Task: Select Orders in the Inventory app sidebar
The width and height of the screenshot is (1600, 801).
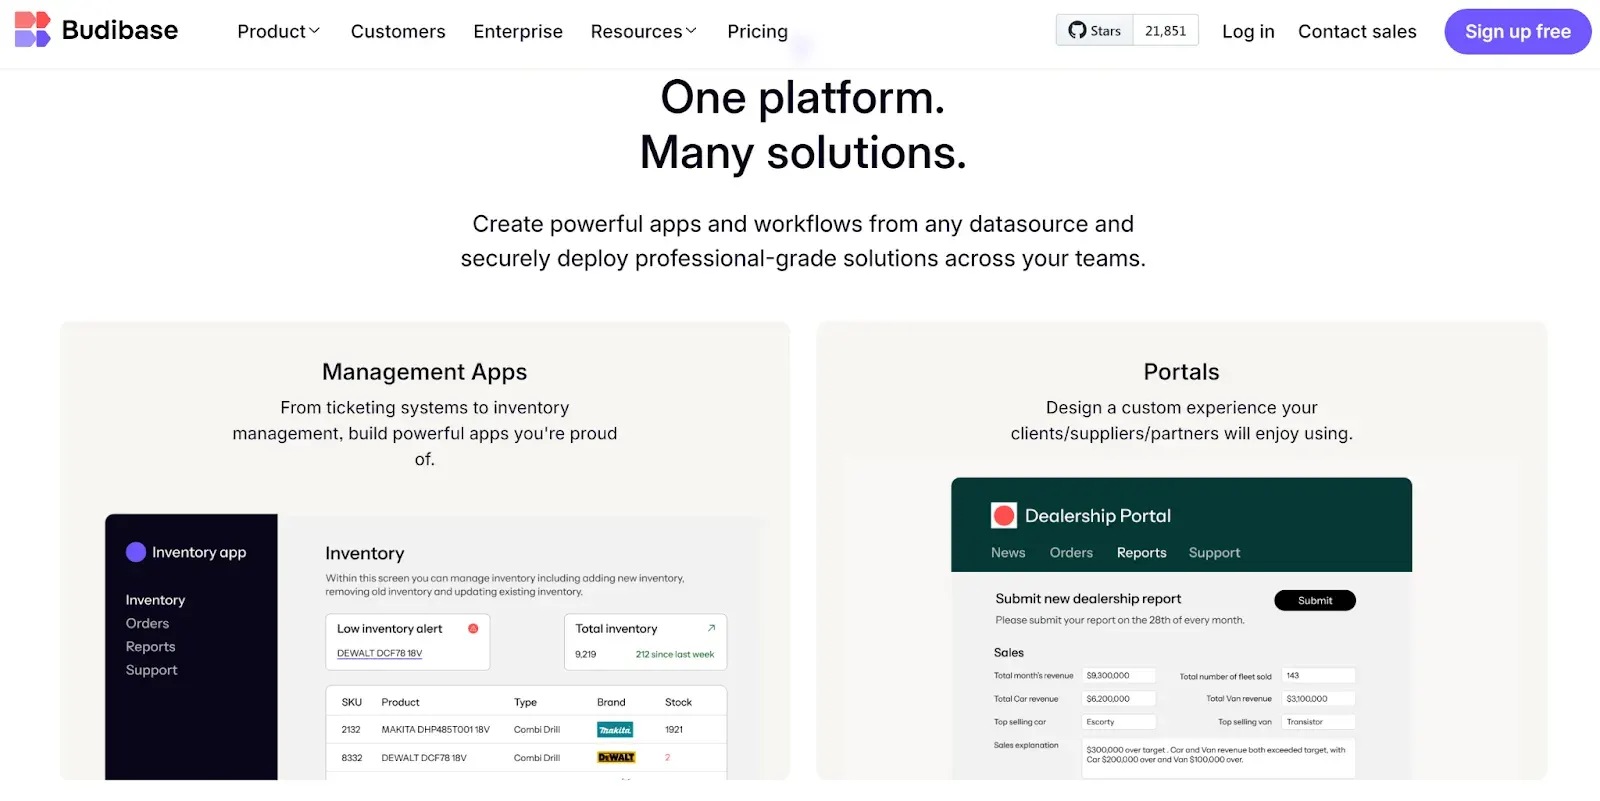Action: pyautogui.click(x=147, y=623)
